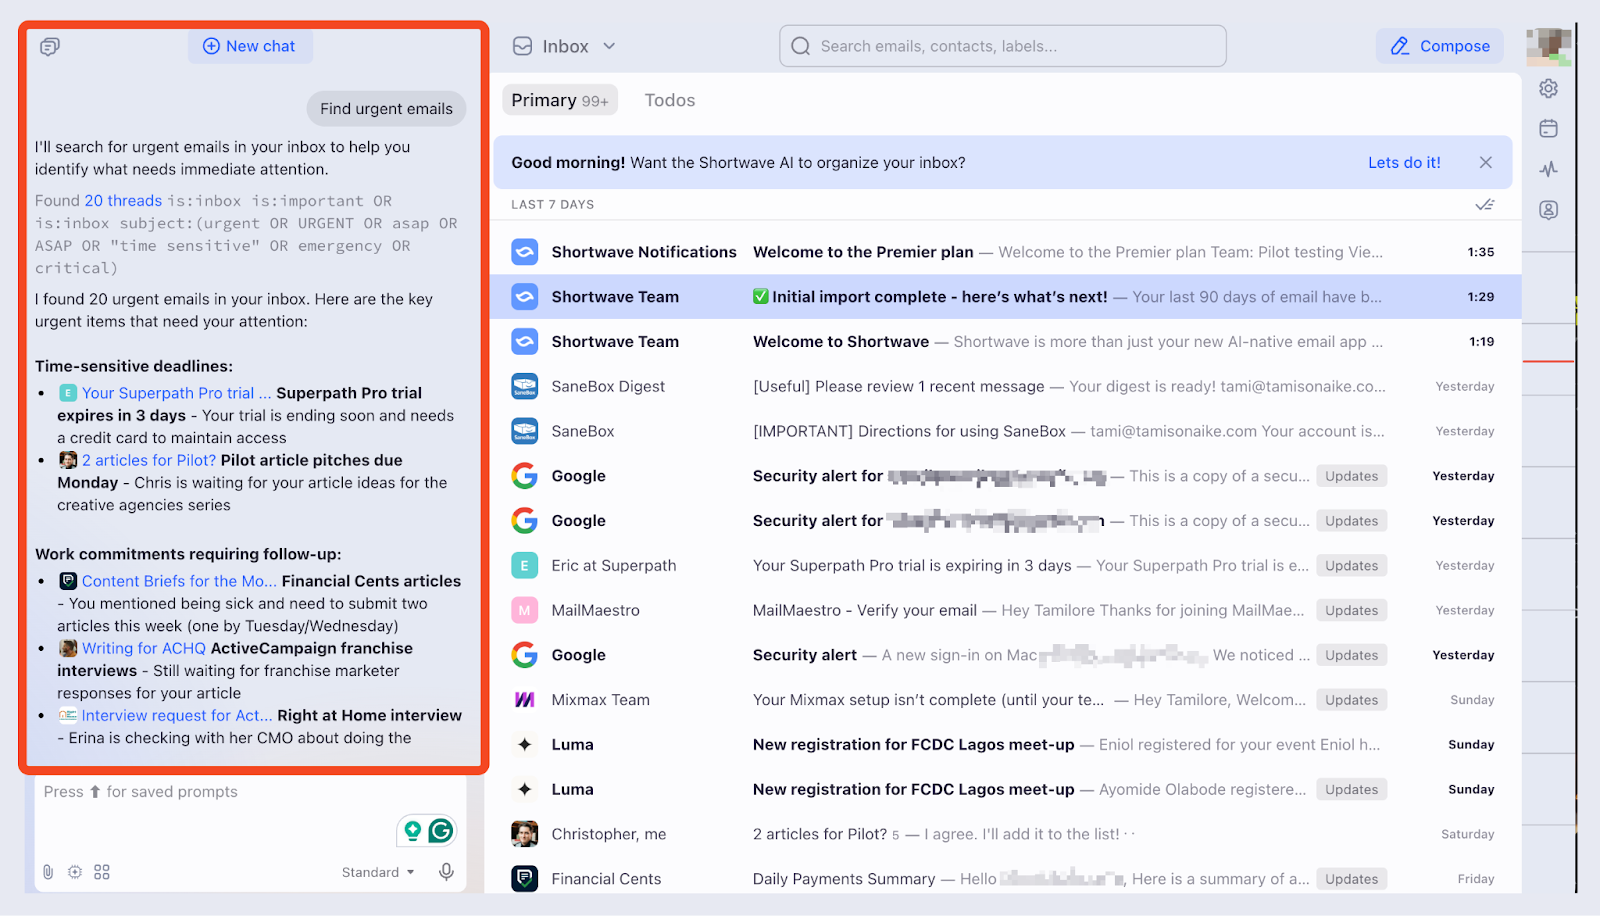Open MailMaestro Verify your email message

pos(1006,610)
